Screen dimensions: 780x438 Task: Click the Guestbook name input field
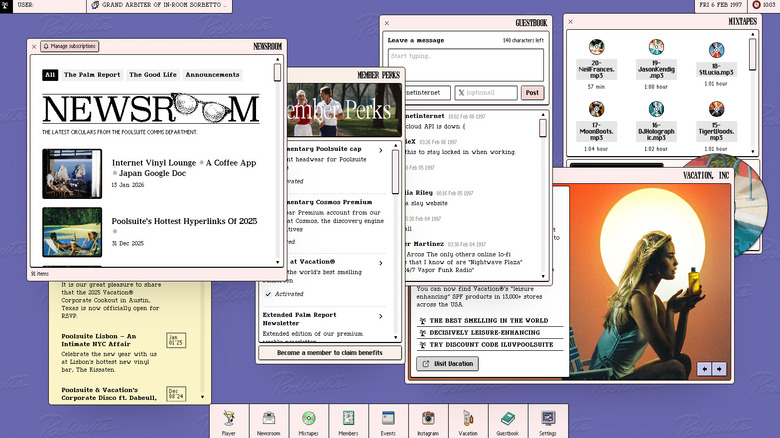tap(427, 93)
